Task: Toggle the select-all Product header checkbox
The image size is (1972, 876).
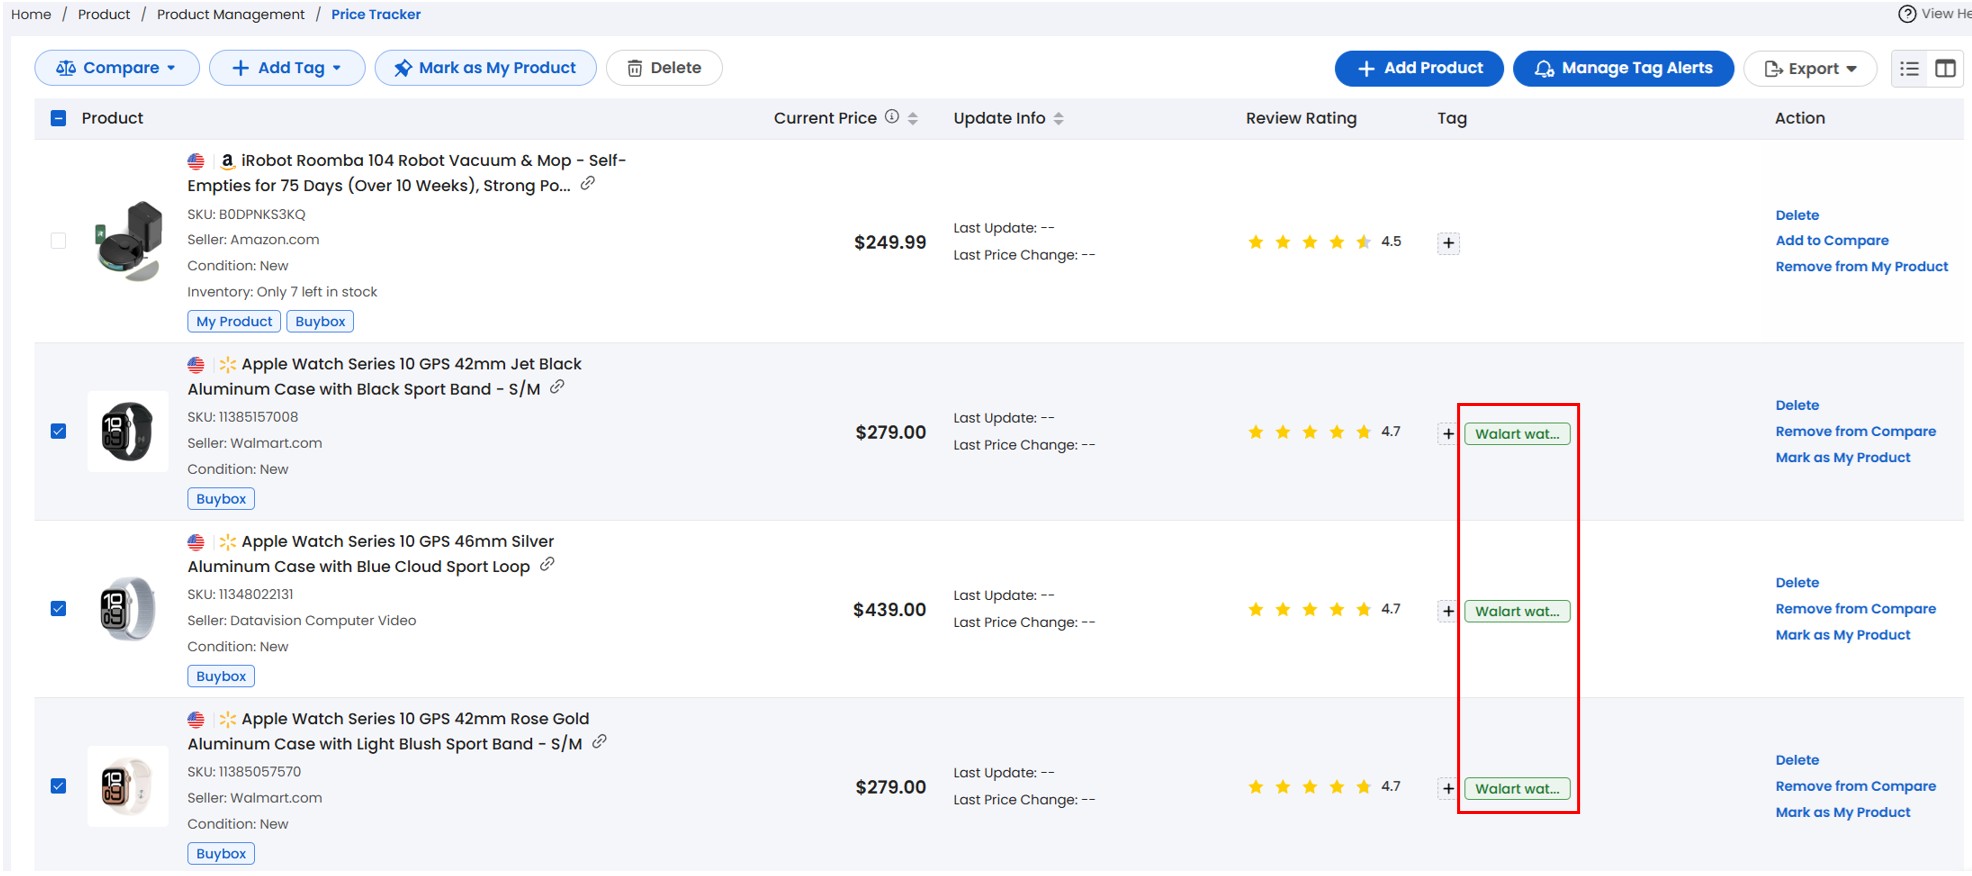Action: [58, 118]
